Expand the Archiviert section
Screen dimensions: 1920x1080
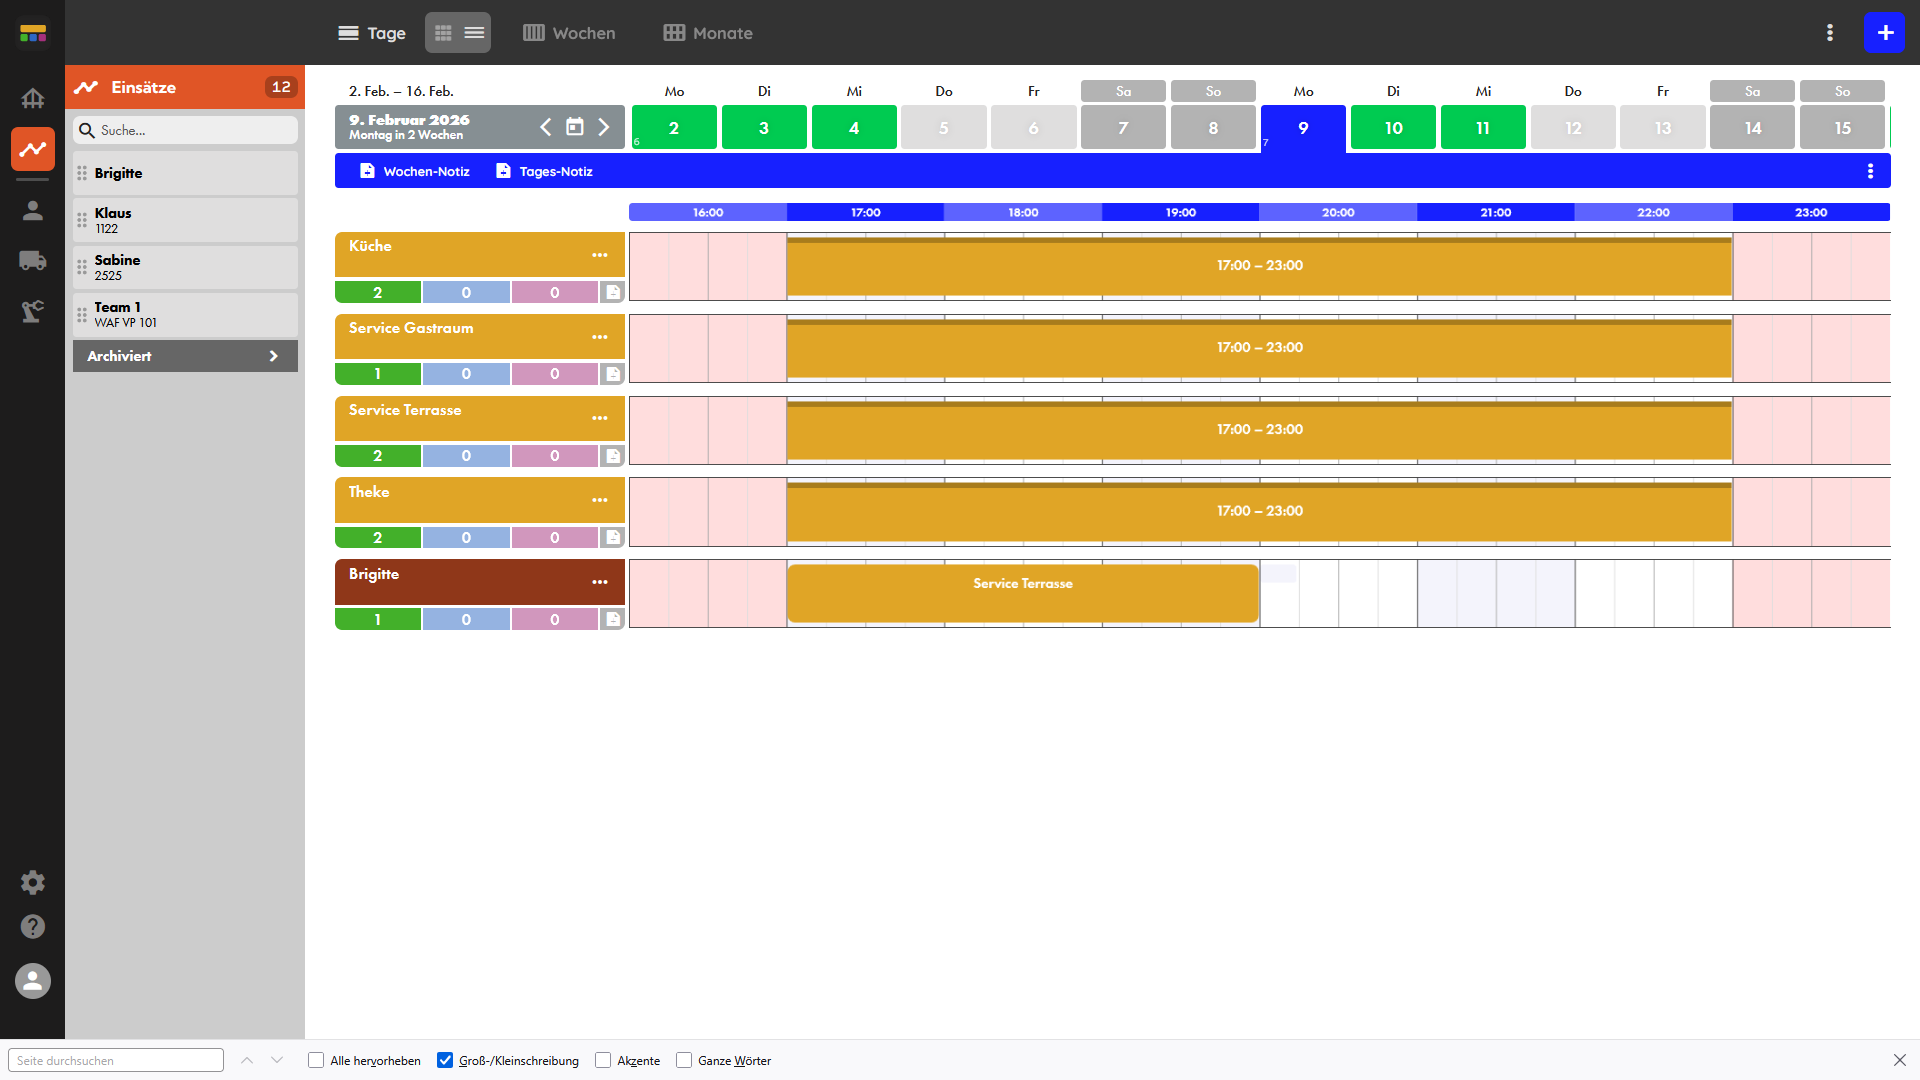[185, 356]
